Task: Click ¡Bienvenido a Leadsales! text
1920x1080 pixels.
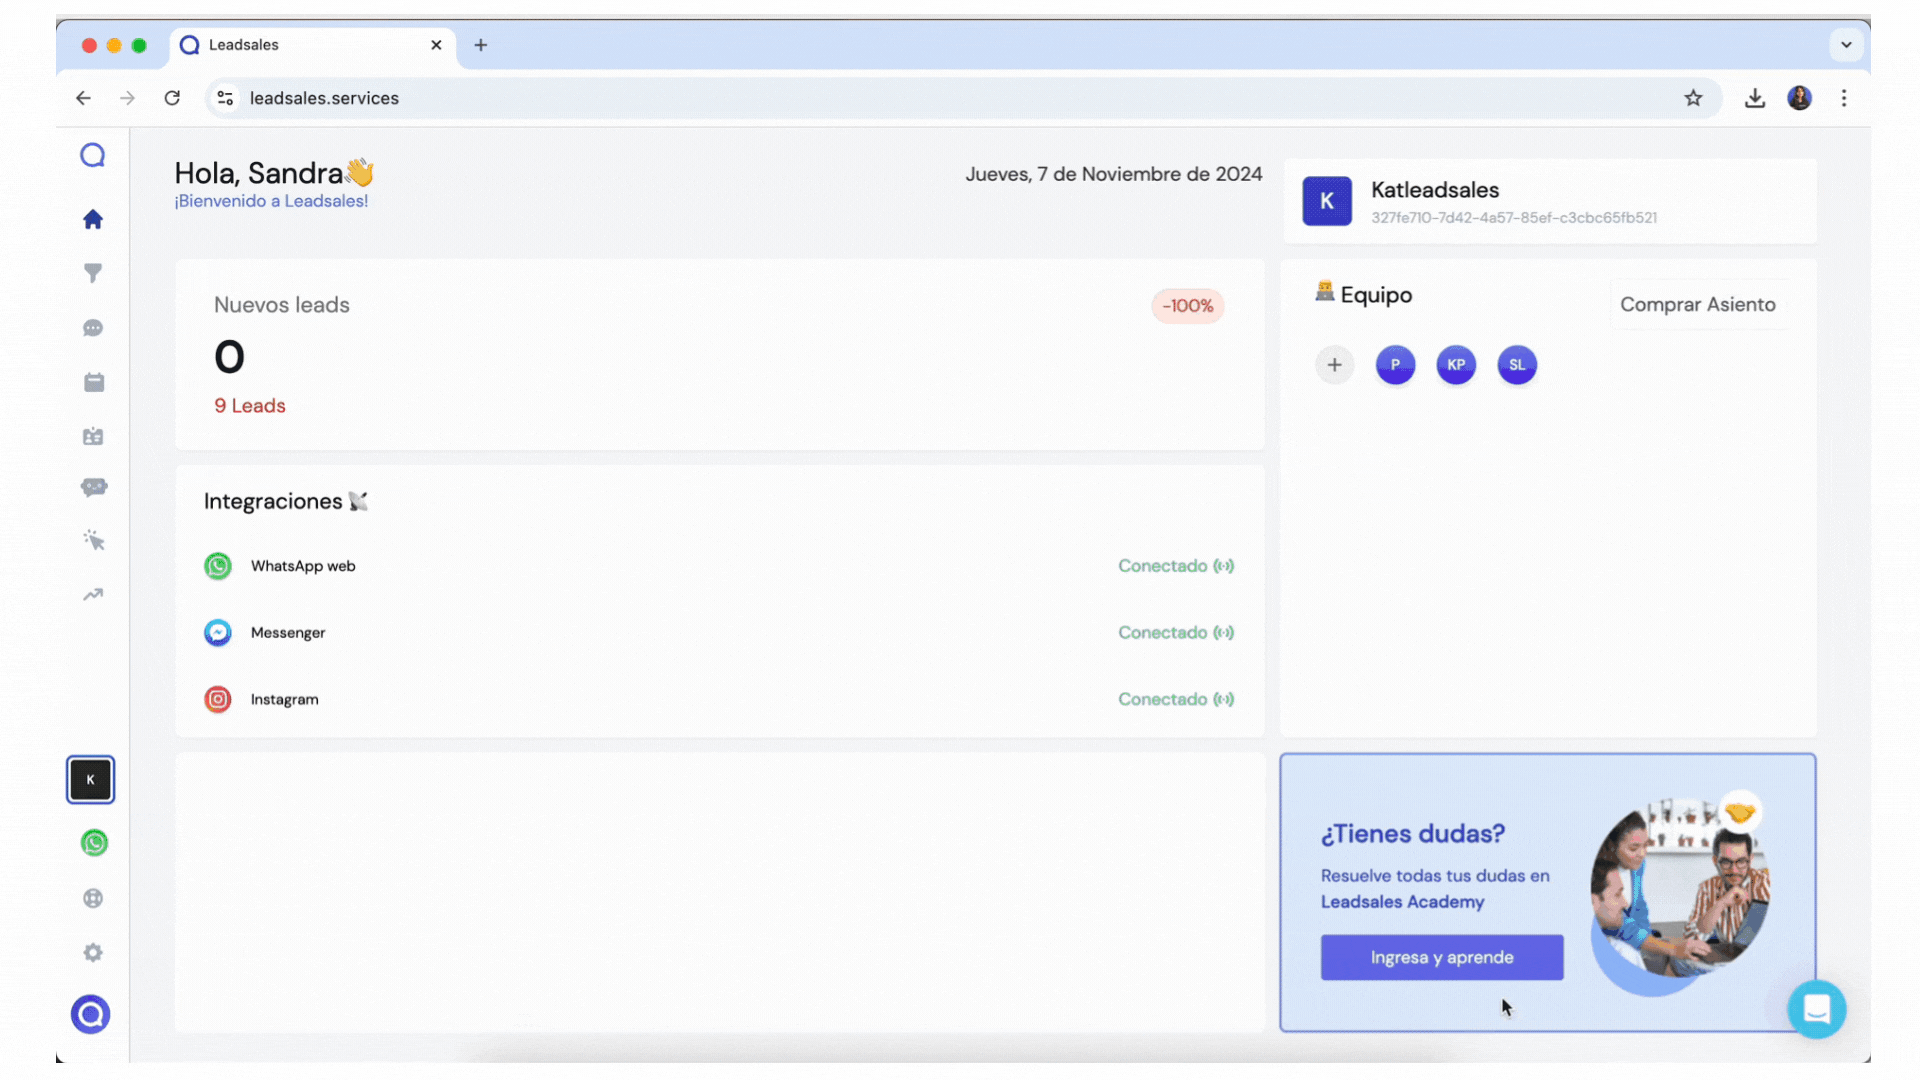Action: point(271,201)
